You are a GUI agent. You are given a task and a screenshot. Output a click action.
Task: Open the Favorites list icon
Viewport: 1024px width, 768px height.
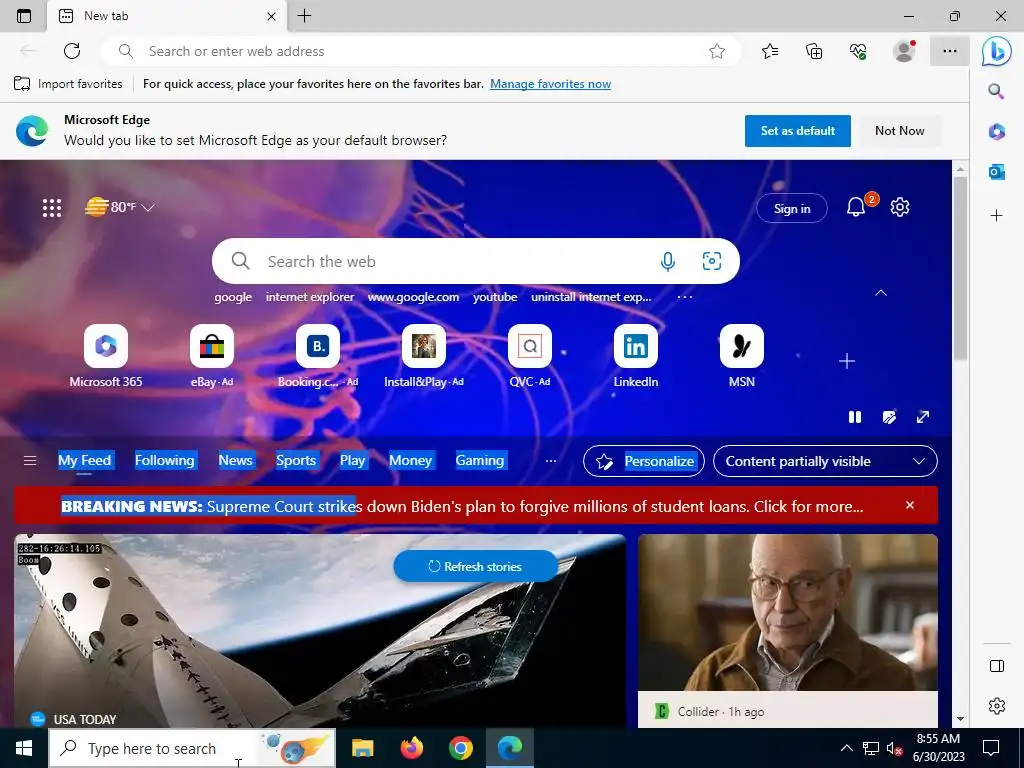click(770, 51)
